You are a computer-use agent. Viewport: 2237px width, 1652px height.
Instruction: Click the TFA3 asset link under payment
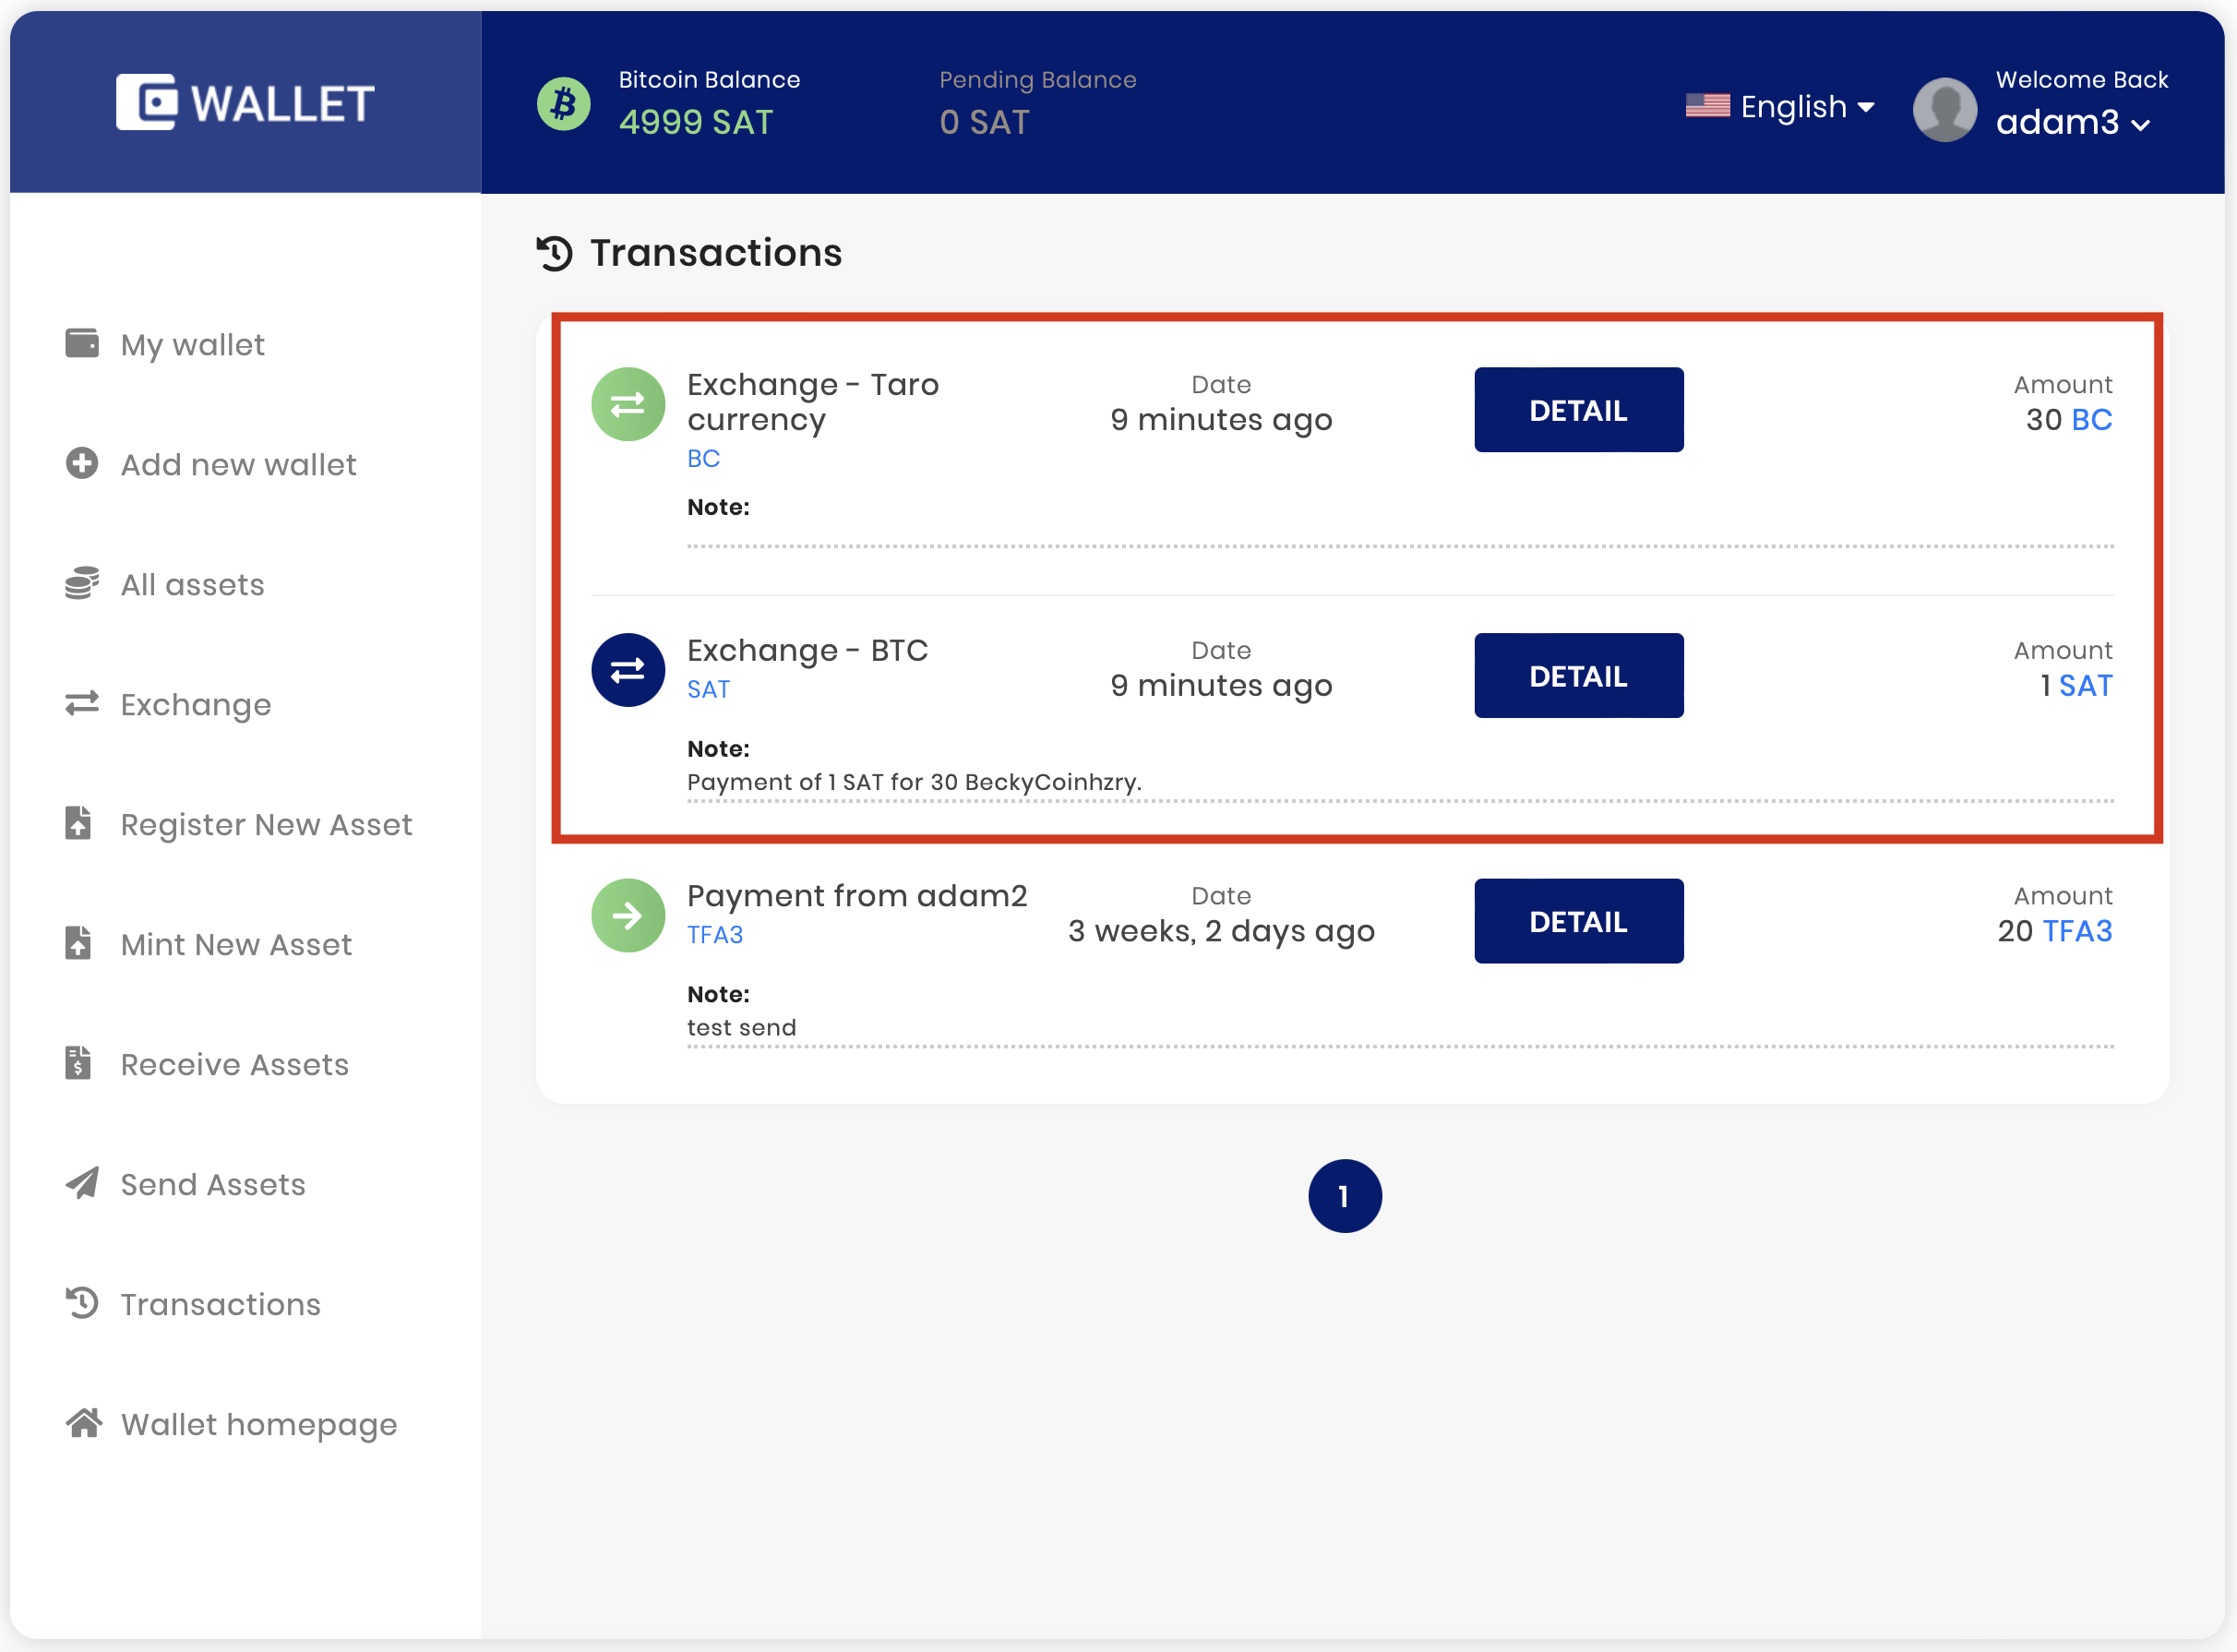715,935
